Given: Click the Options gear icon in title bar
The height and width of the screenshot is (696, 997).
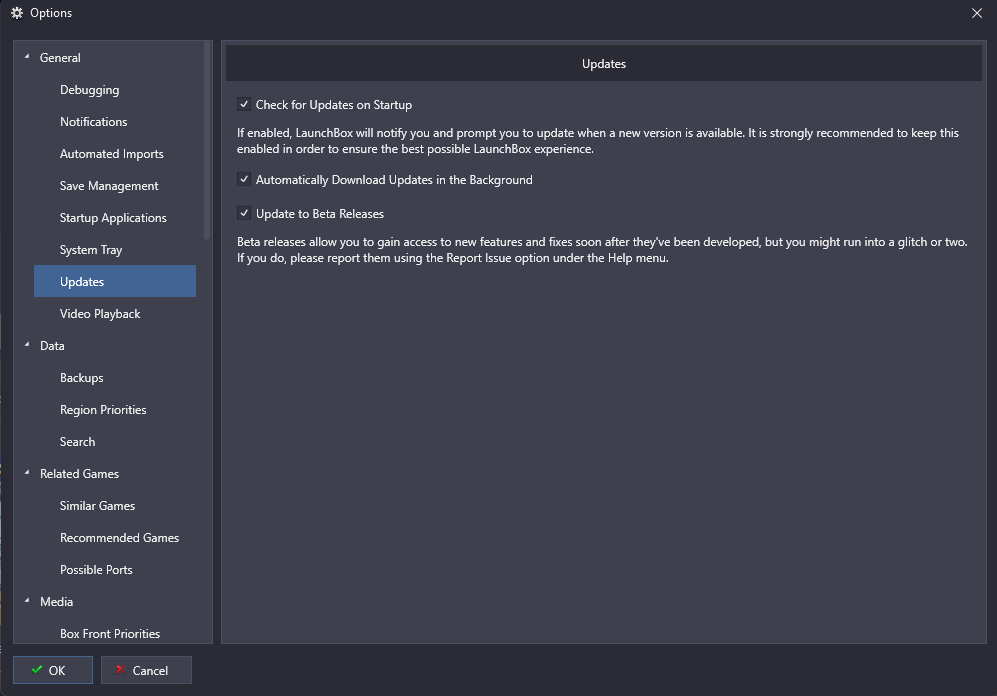Looking at the screenshot, I should click(17, 13).
